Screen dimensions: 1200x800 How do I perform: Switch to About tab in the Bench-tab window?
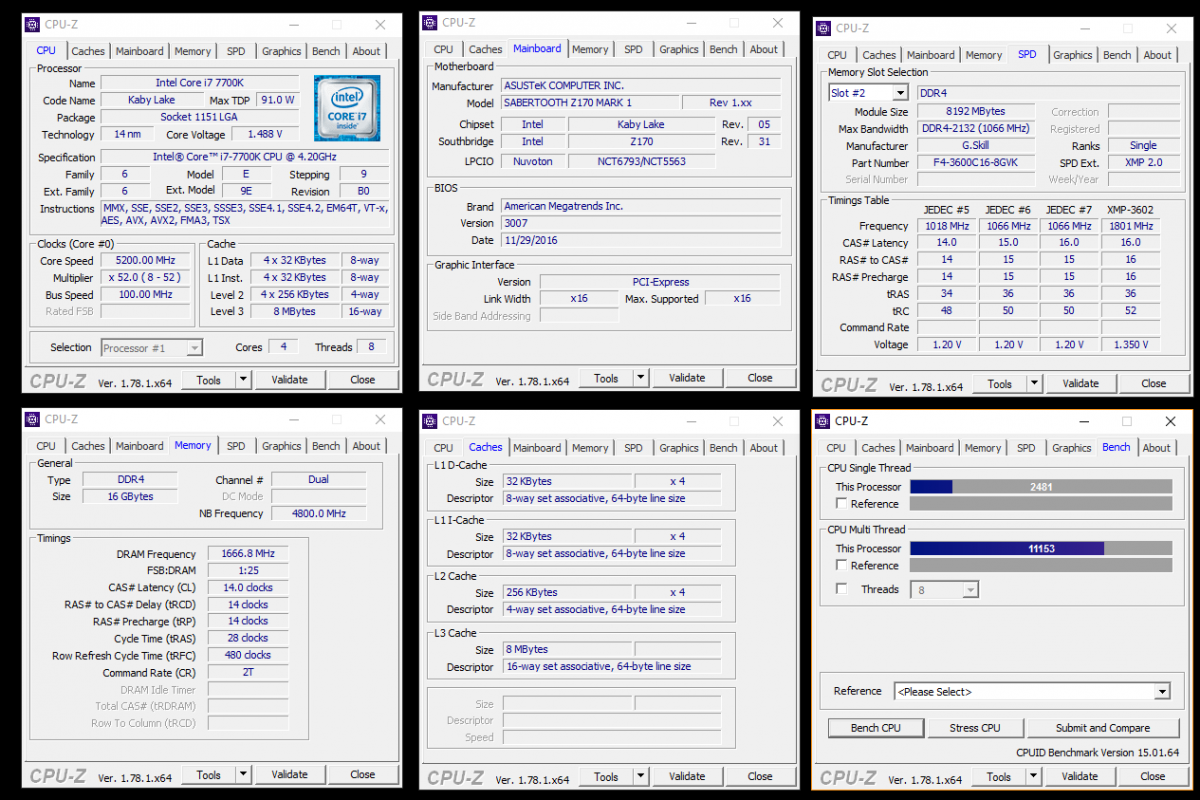point(1157,448)
